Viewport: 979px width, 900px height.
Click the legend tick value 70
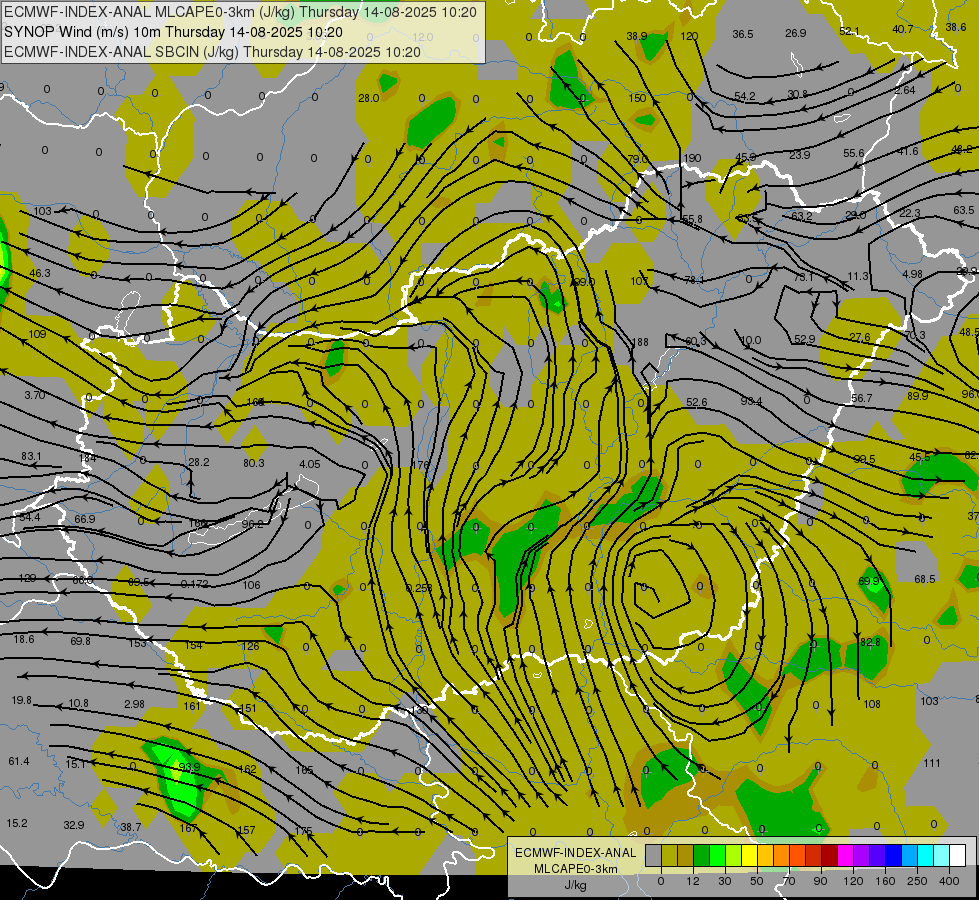tap(789, 881)
